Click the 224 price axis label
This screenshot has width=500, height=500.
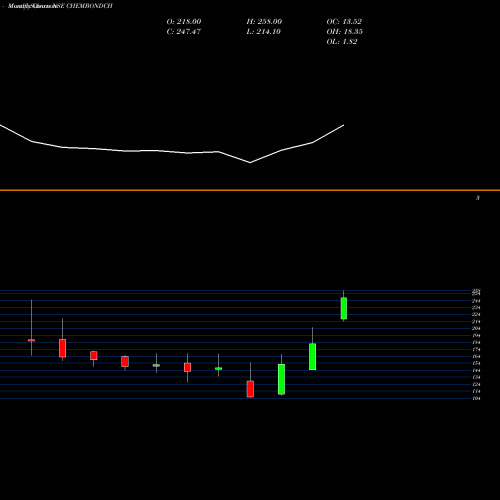pyautogui.click(x=476, y=315)
